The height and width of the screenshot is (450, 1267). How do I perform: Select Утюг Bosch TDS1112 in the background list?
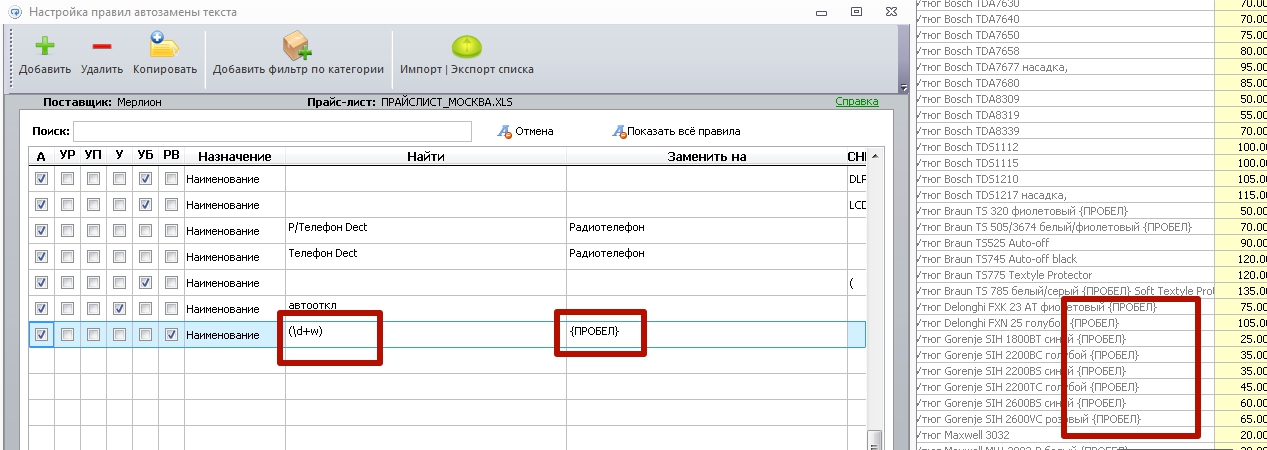(x=1063, y=147)
